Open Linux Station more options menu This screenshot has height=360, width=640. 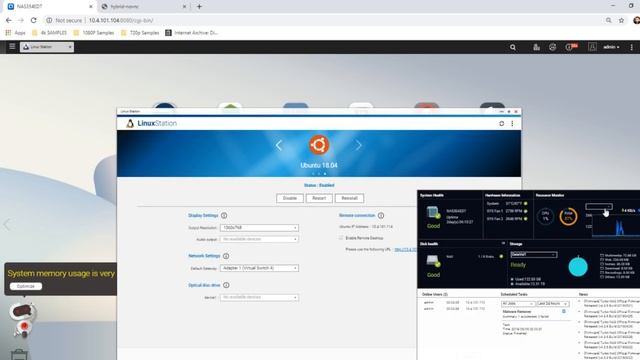512,123
